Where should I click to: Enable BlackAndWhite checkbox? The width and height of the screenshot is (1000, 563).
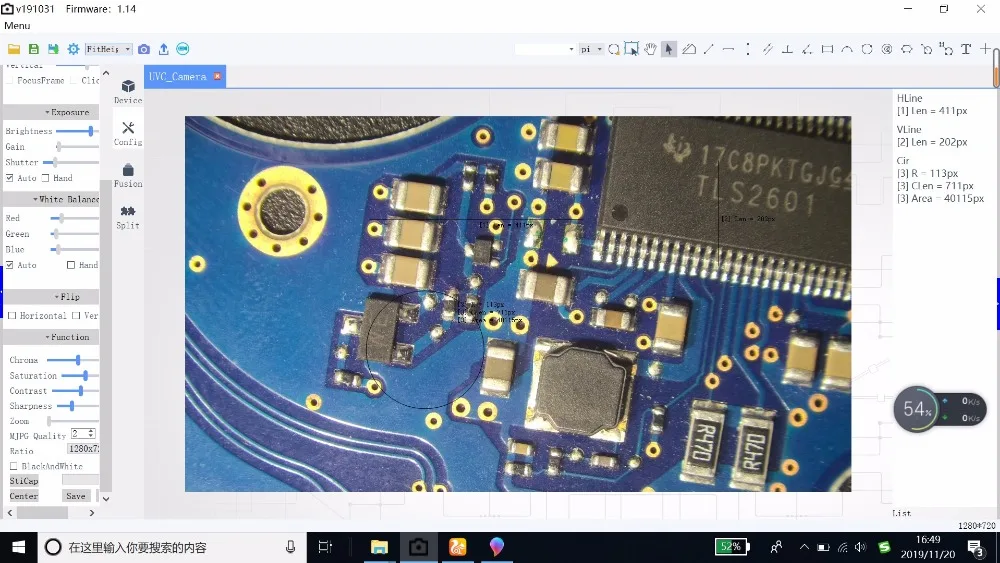(x=13, y=467)
